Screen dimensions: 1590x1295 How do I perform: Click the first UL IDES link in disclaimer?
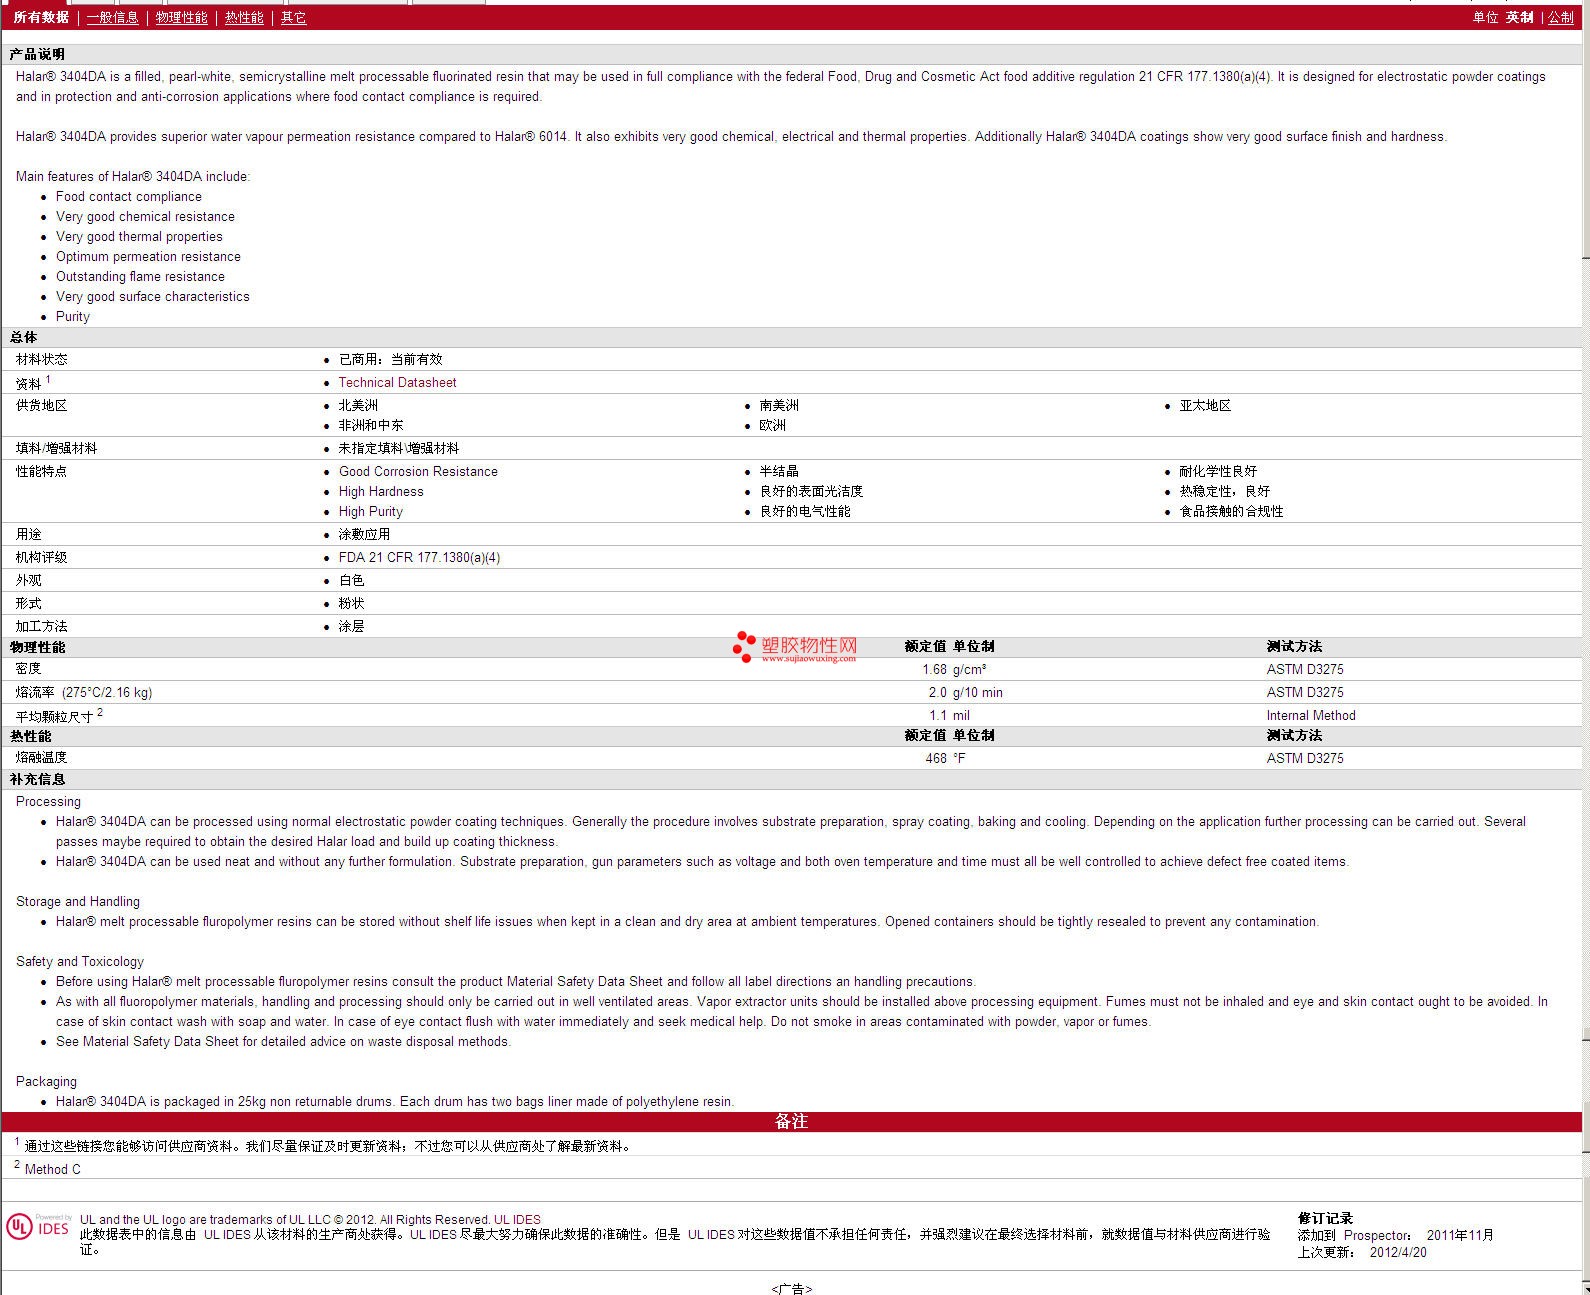pyautogui.click(x=227, y=1234)
